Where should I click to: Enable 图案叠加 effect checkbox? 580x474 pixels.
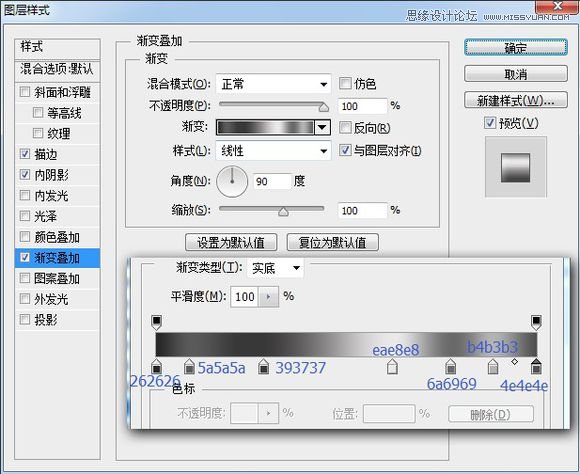coord(25,278)
